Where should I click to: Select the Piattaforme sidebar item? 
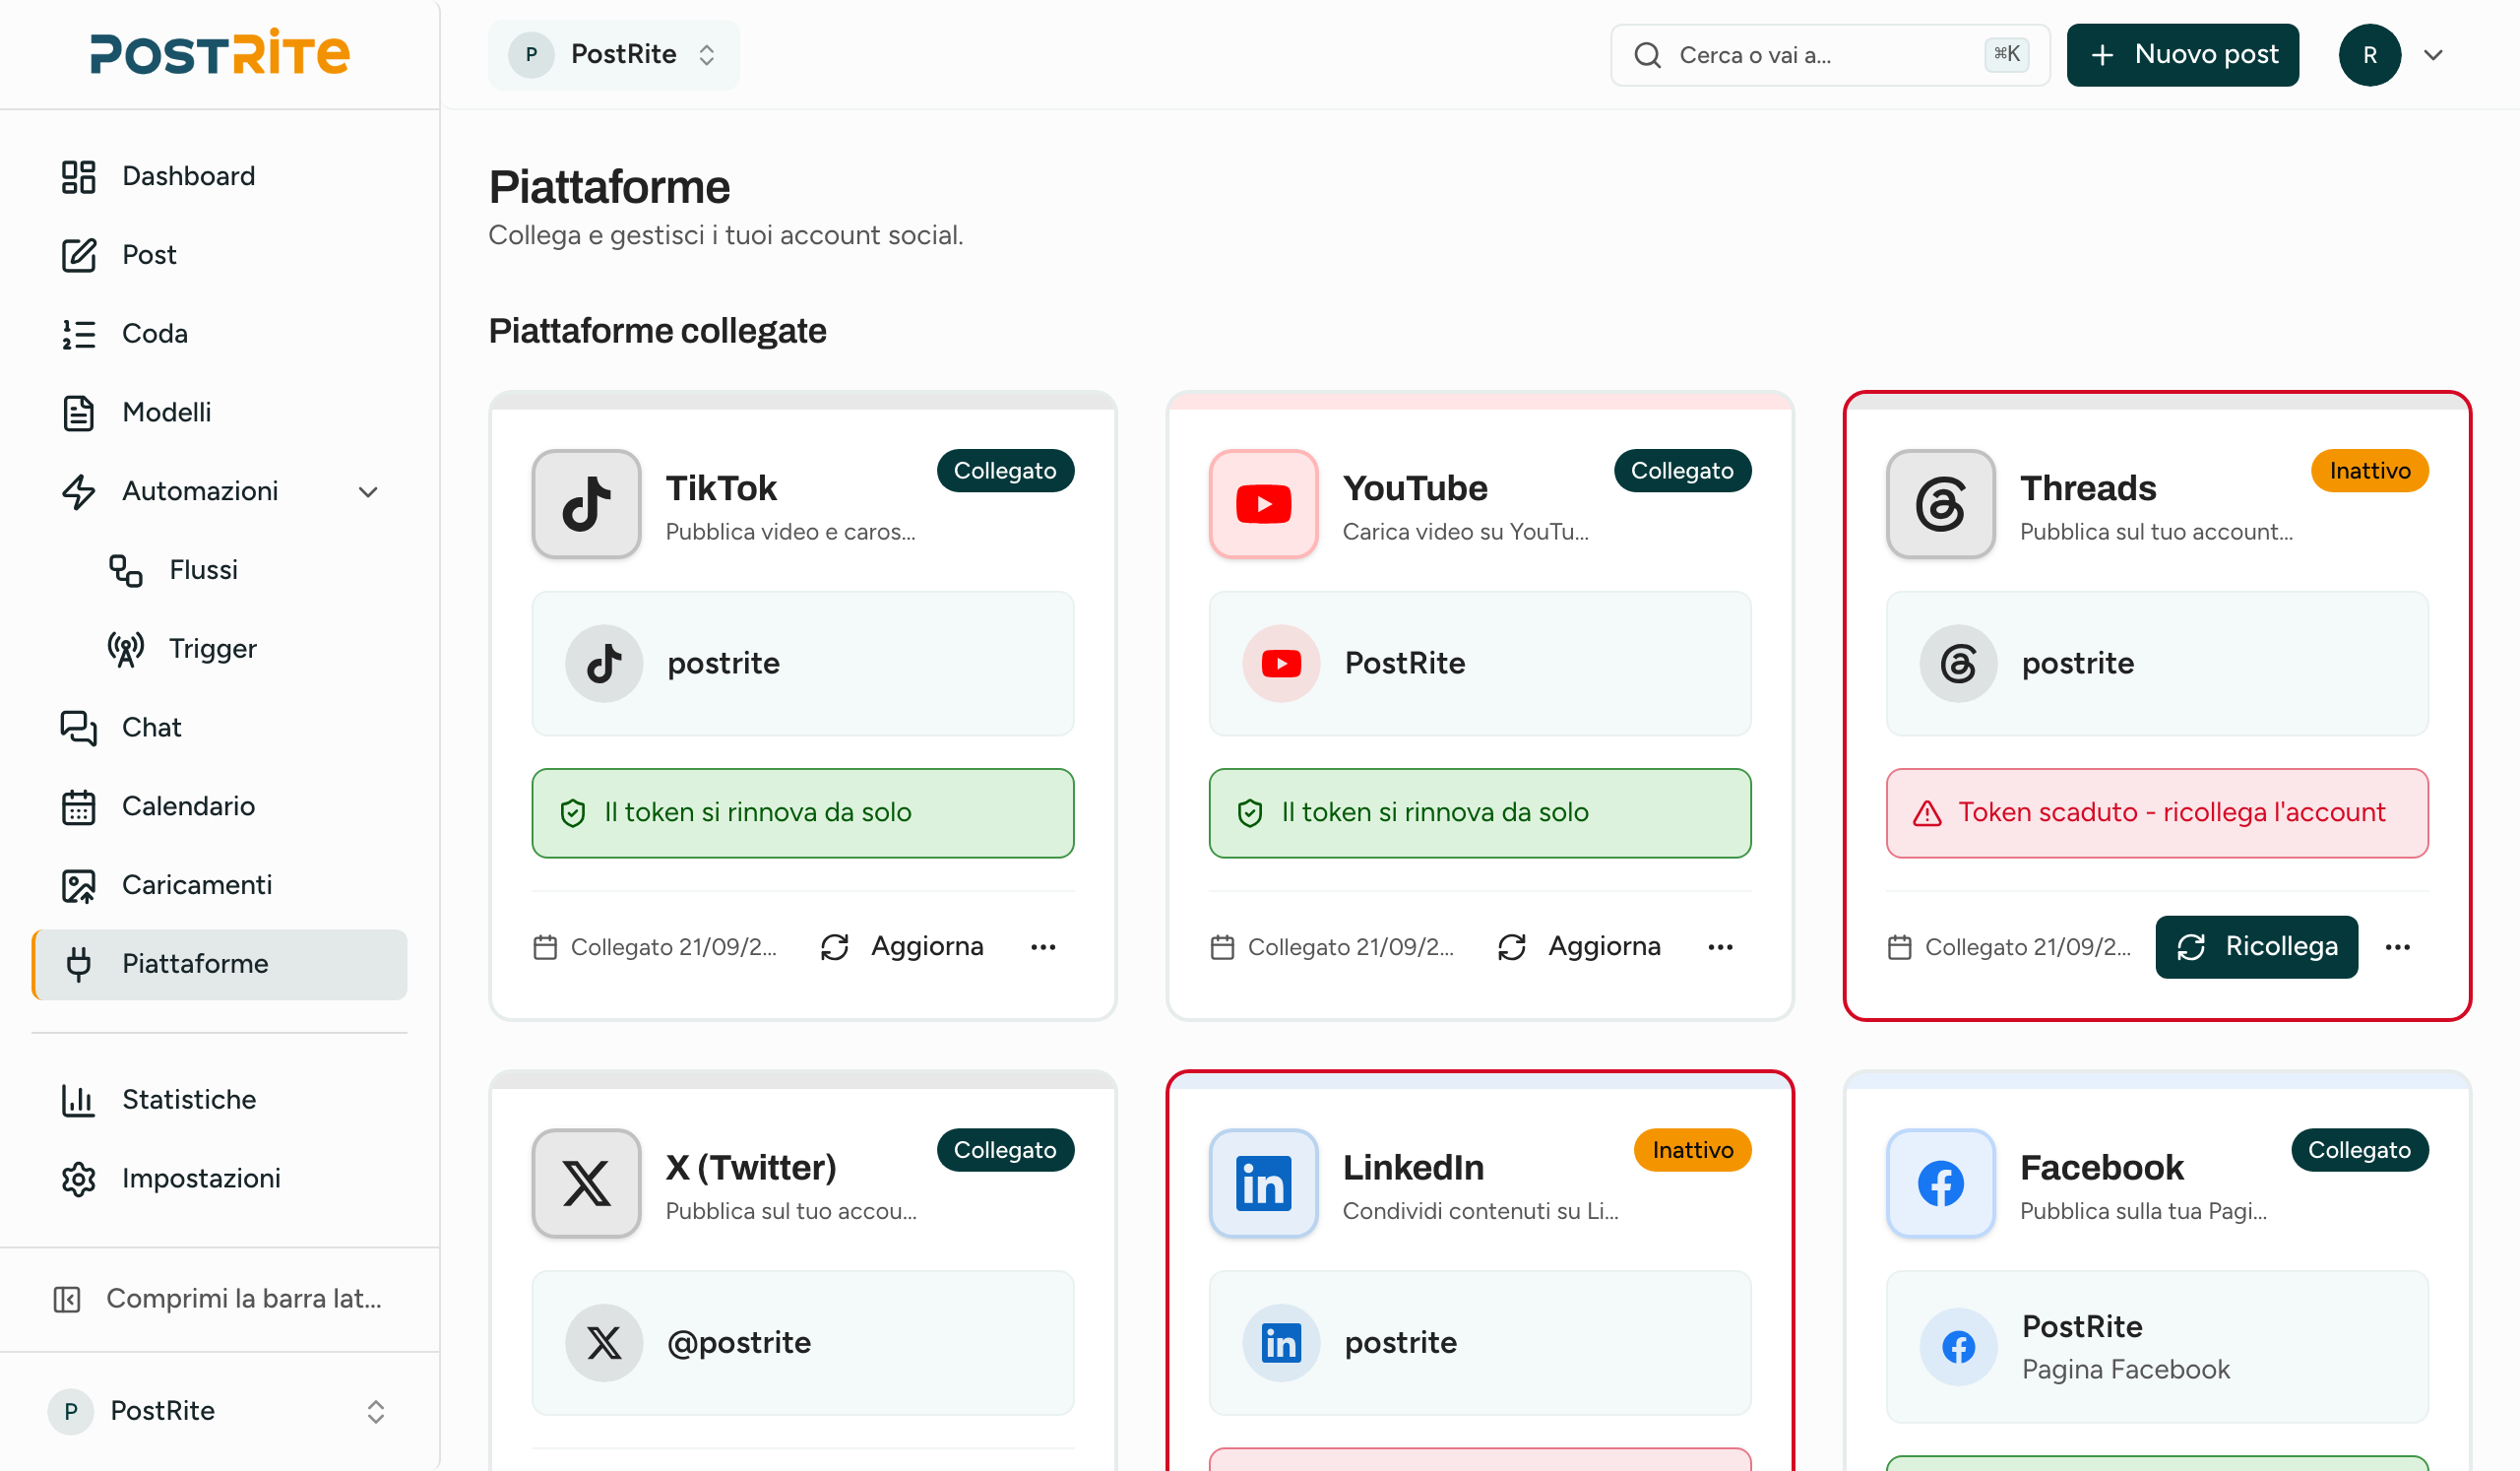coord(219,964)
